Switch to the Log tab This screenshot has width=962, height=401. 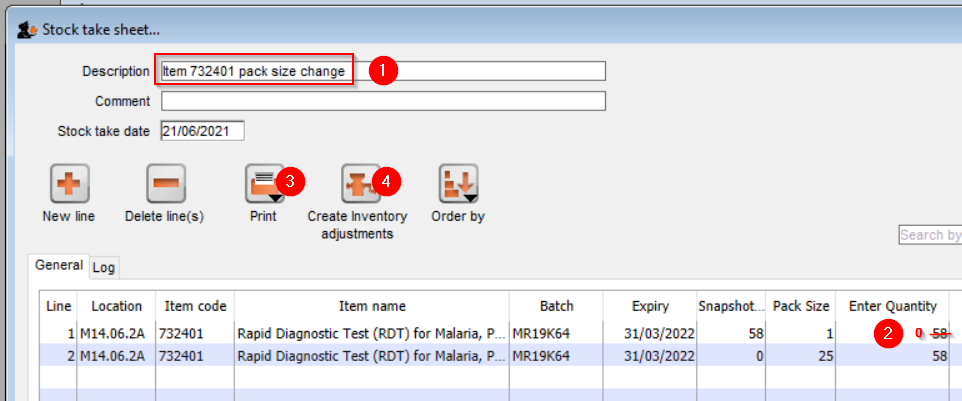[x=104, y=267]
